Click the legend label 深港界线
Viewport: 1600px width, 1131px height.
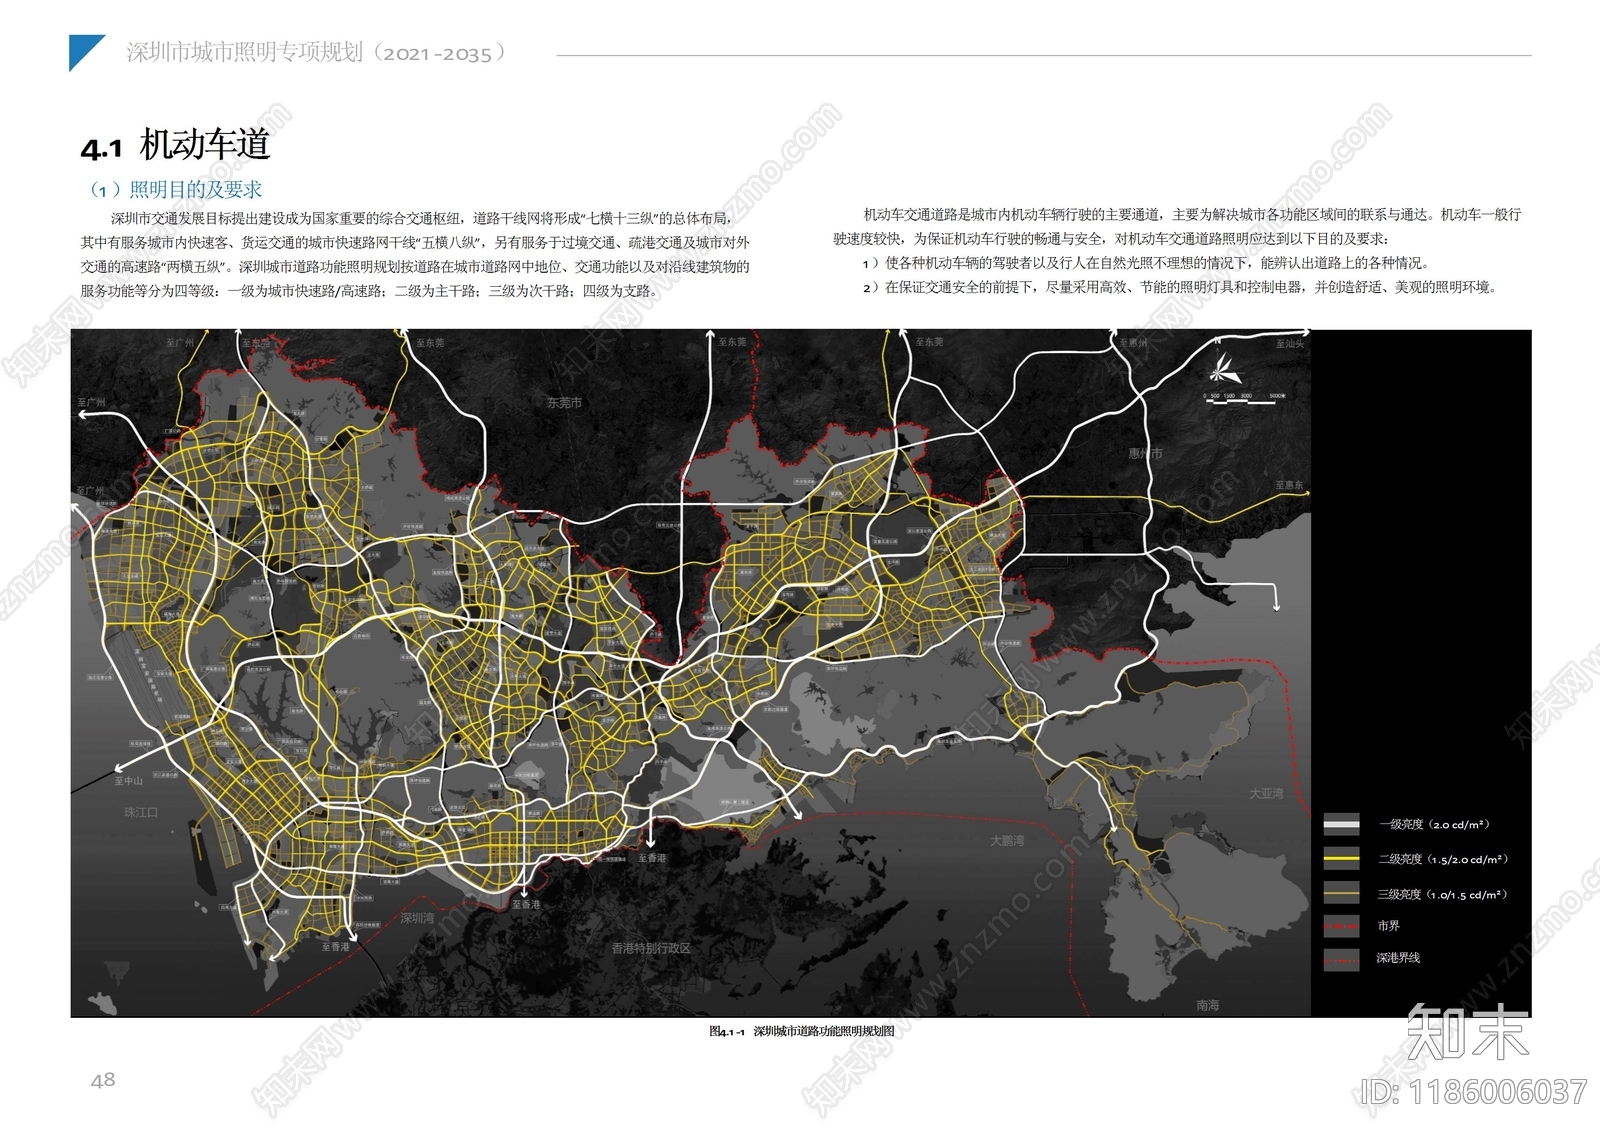(1398, 958)
